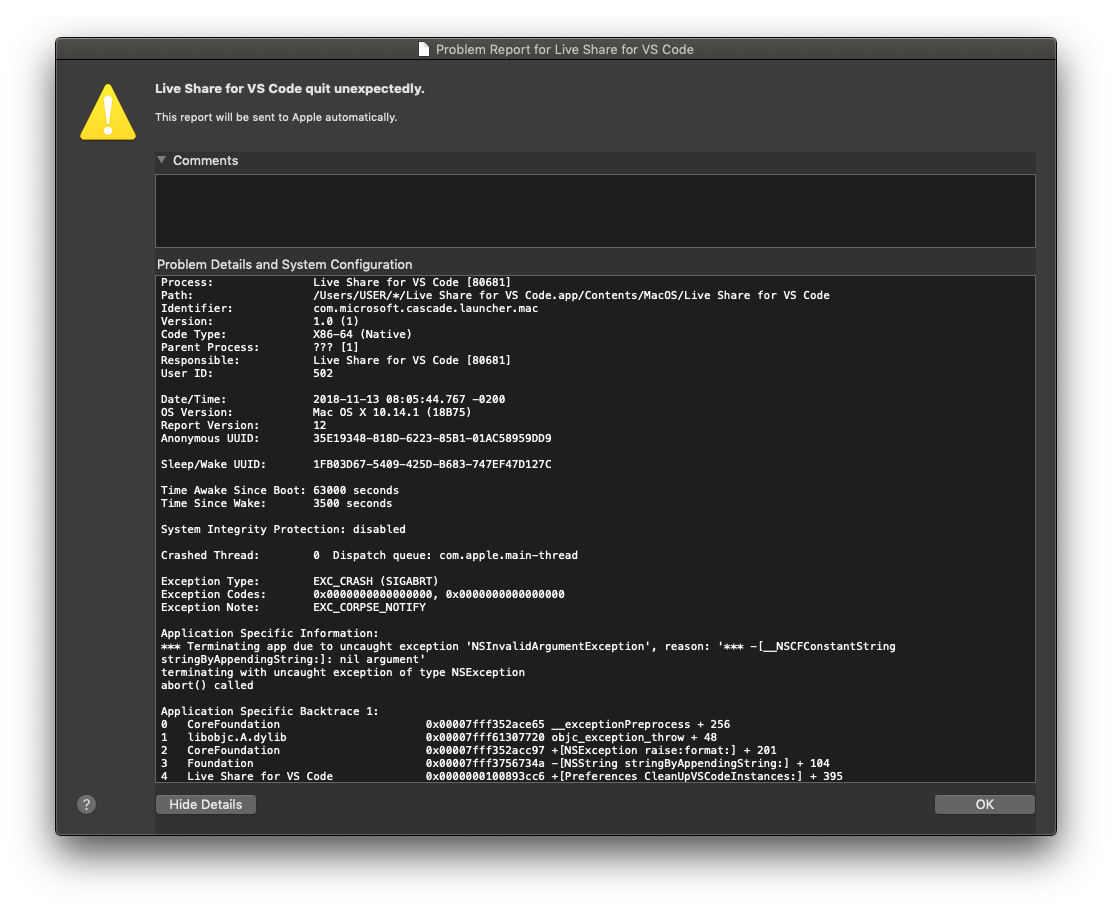
Task: Click Parent Process value '??? [1]'
Action: click(x=335, y=347)
